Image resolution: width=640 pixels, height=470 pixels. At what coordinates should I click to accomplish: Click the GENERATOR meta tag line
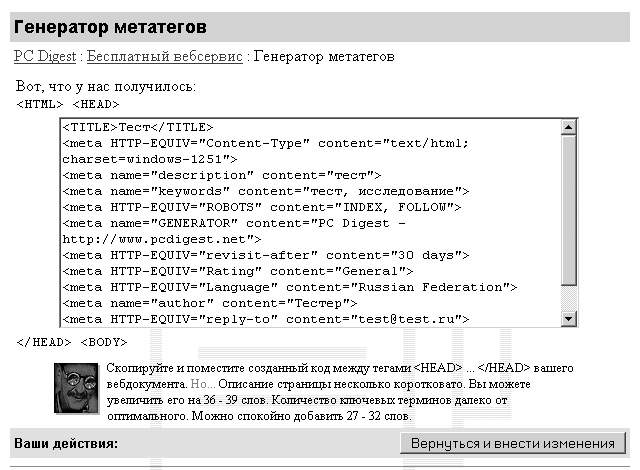point(233,223)
